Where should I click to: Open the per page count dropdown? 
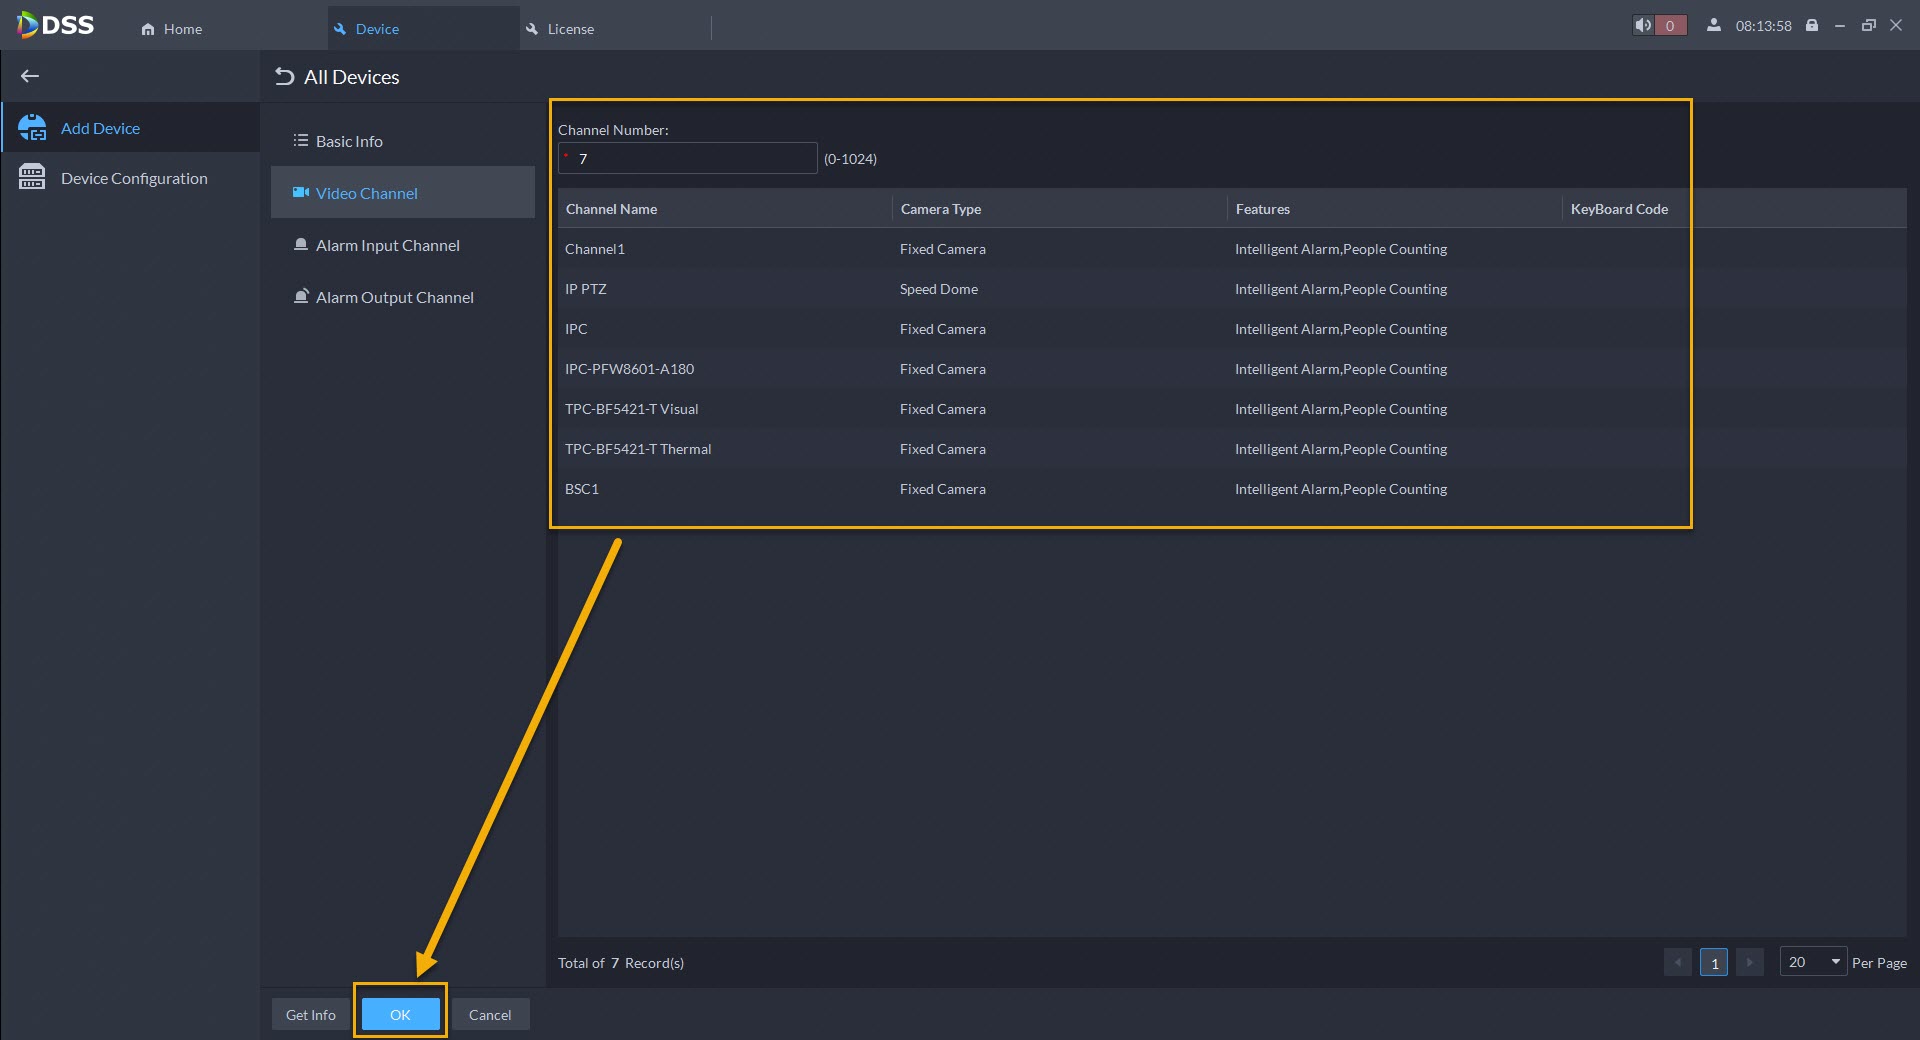[1812, 962]
